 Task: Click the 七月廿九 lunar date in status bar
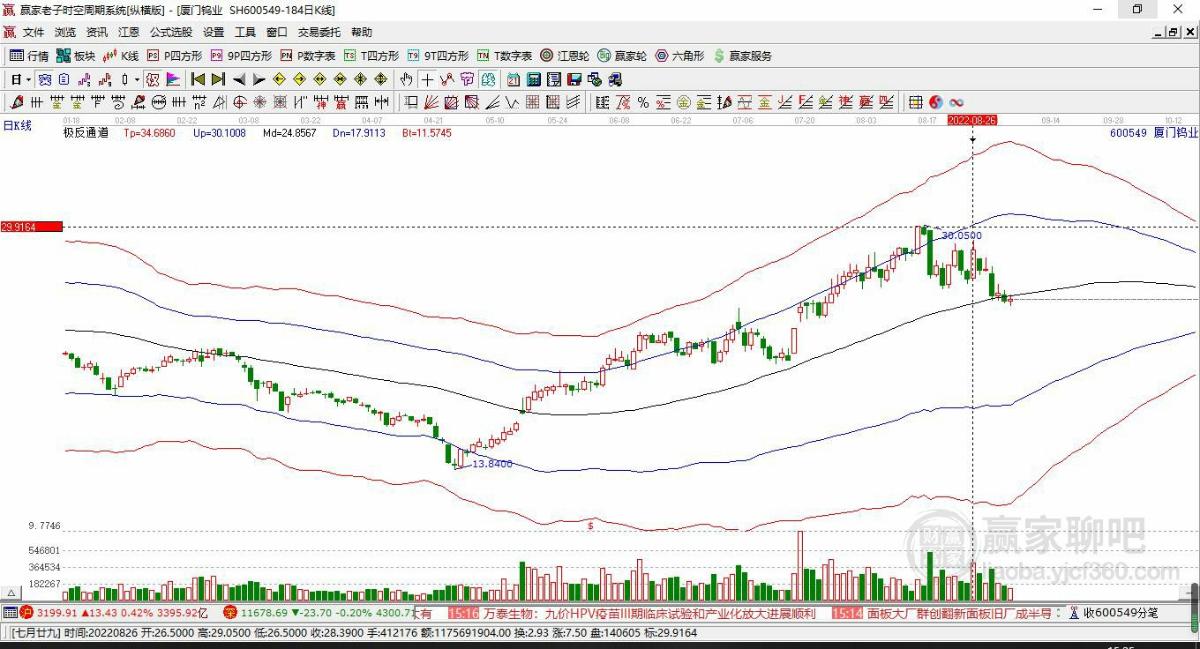pyautogui.click(x=37, y=633)
